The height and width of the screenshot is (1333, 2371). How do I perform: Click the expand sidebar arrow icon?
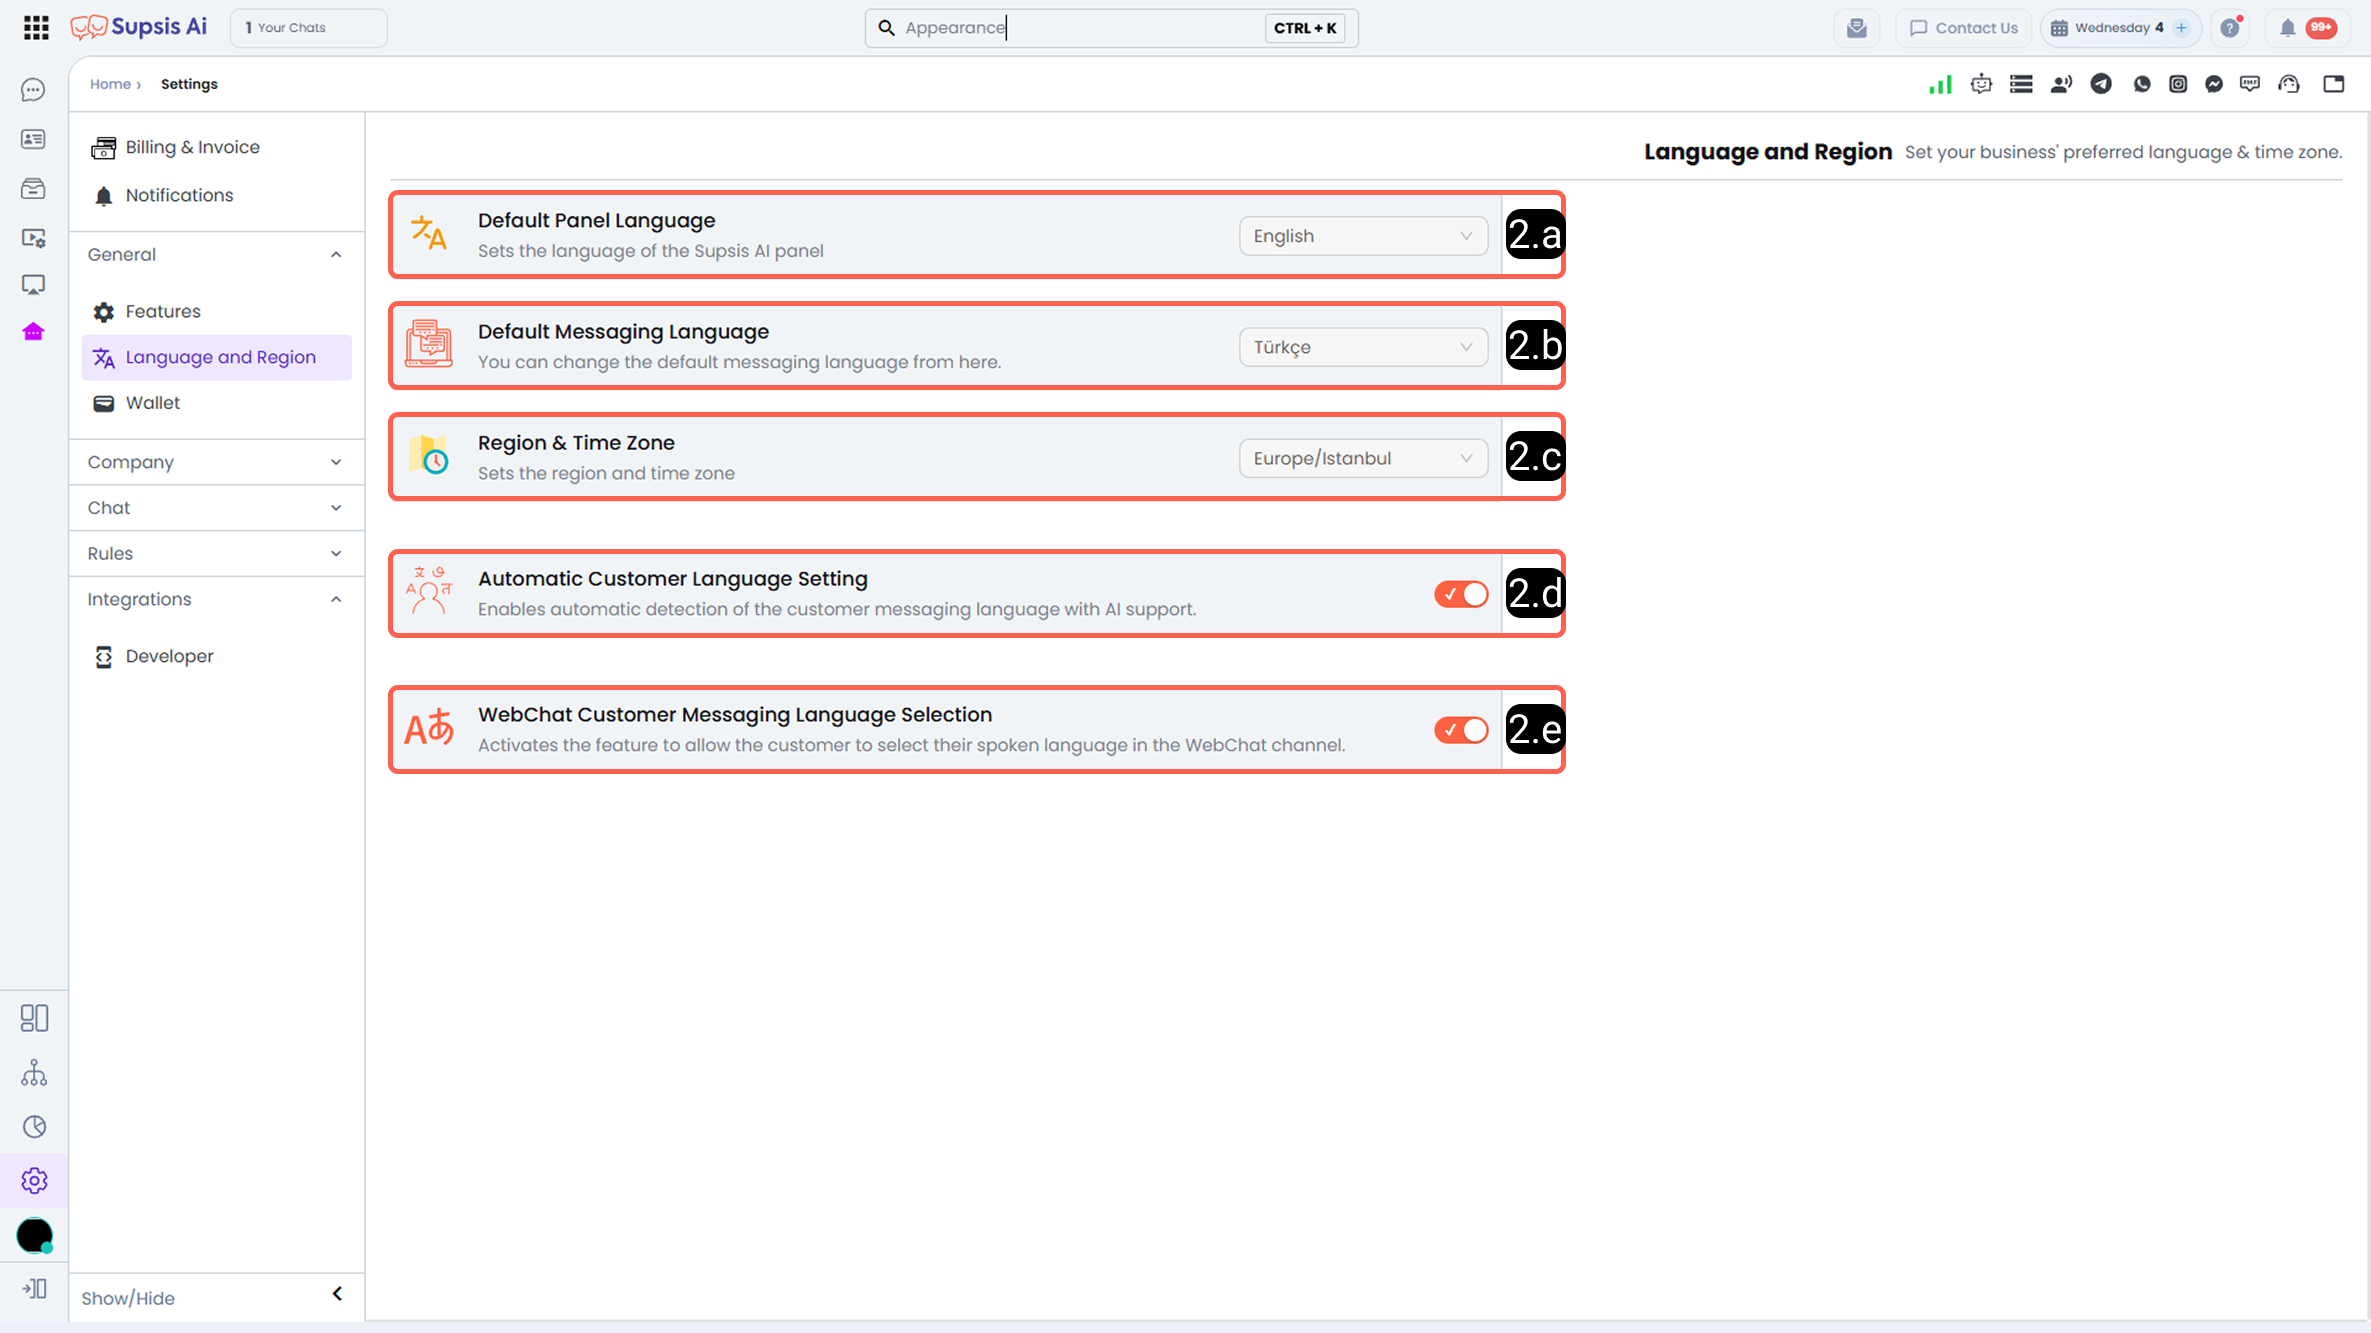34,1289
